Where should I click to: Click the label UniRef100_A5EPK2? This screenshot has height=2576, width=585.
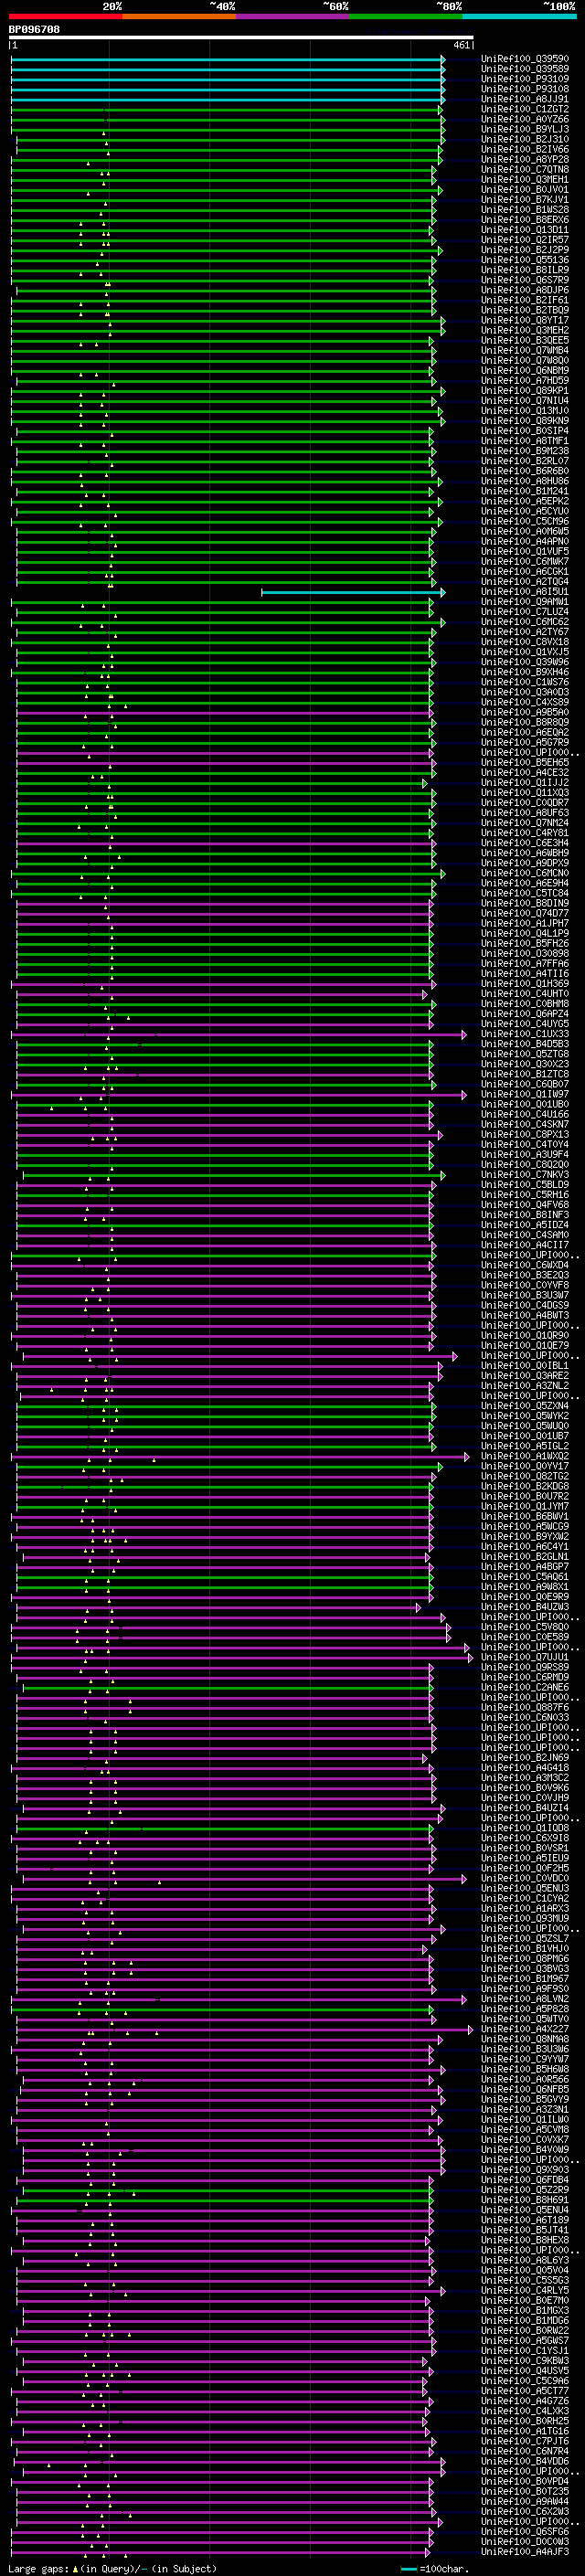coord(525,501)
